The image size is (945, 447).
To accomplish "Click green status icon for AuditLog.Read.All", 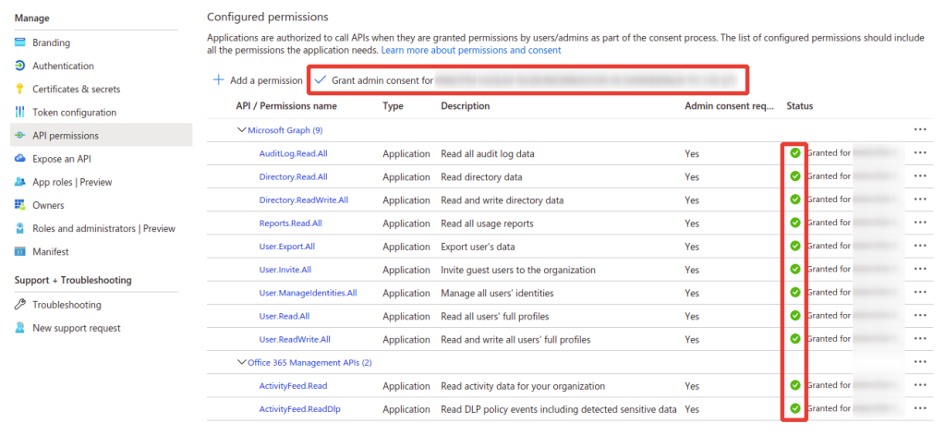I will coord(795,153).
